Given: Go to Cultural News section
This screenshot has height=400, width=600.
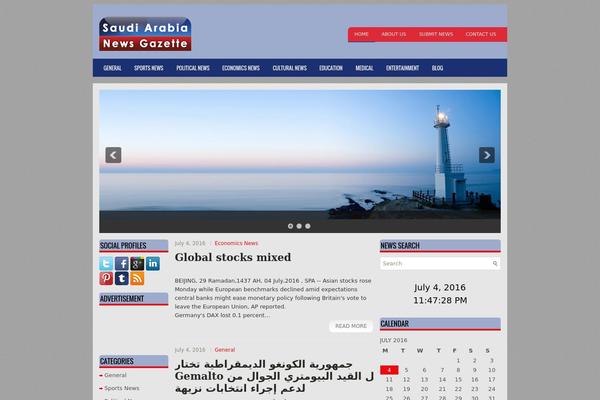Looking at the screenshot, I should click(x=290, y=68).
